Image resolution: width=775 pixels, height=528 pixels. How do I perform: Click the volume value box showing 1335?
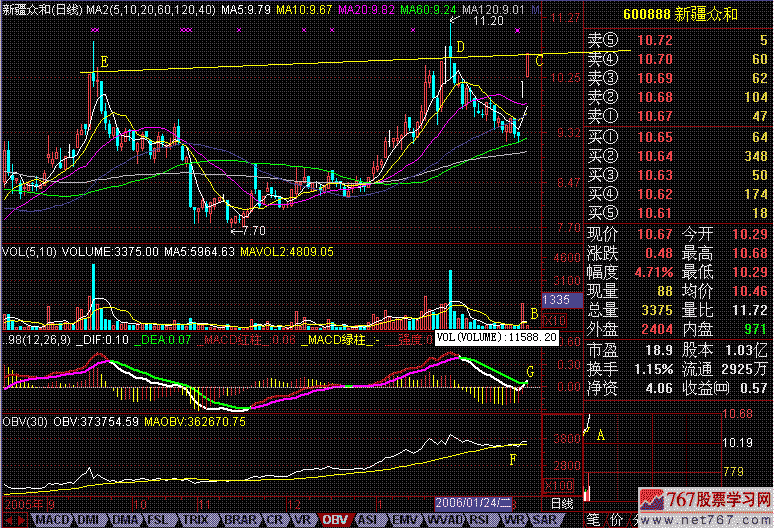556,299
